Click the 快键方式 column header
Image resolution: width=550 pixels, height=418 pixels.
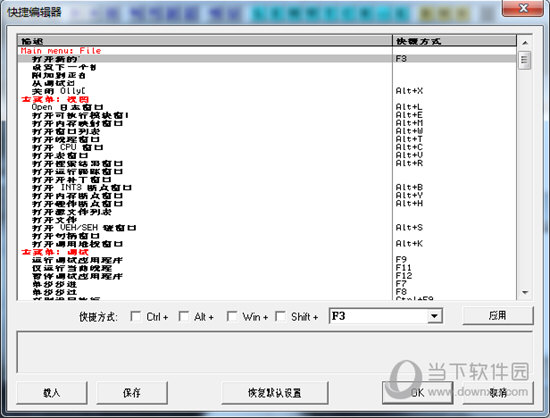455,41
